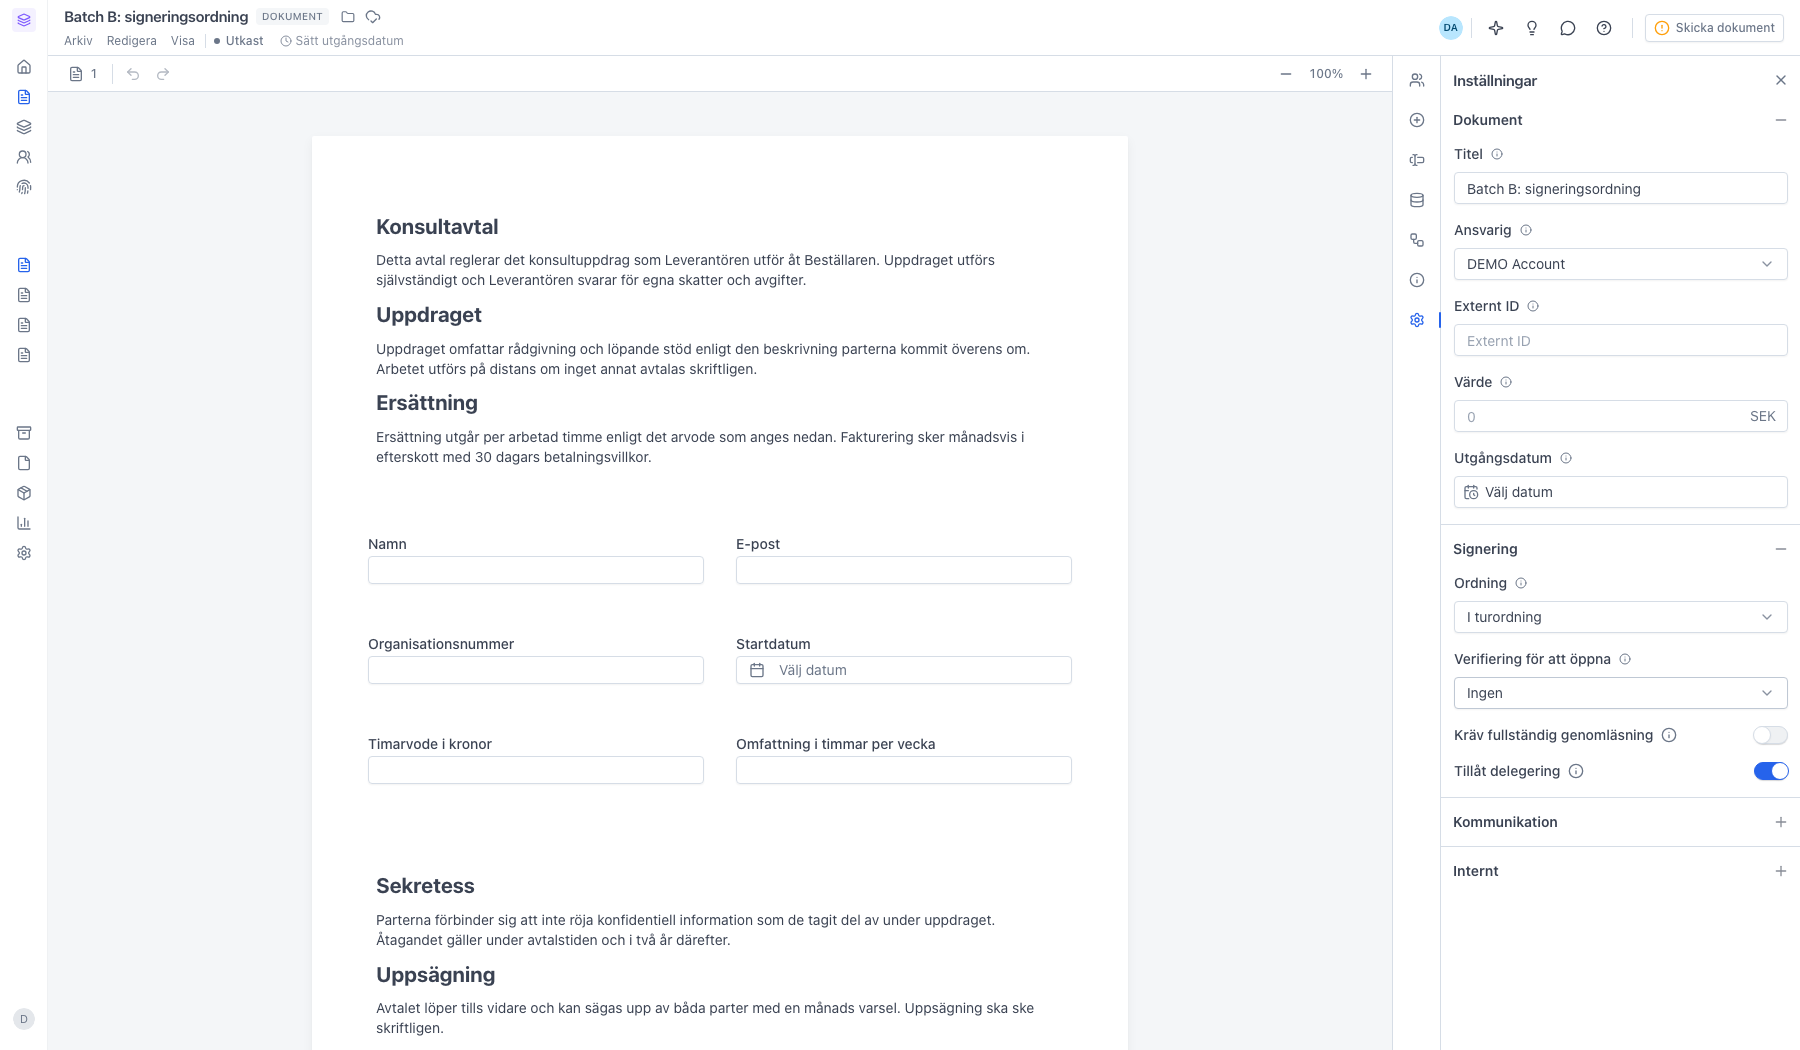Open the bar chart reports icon

coord(24,523)
